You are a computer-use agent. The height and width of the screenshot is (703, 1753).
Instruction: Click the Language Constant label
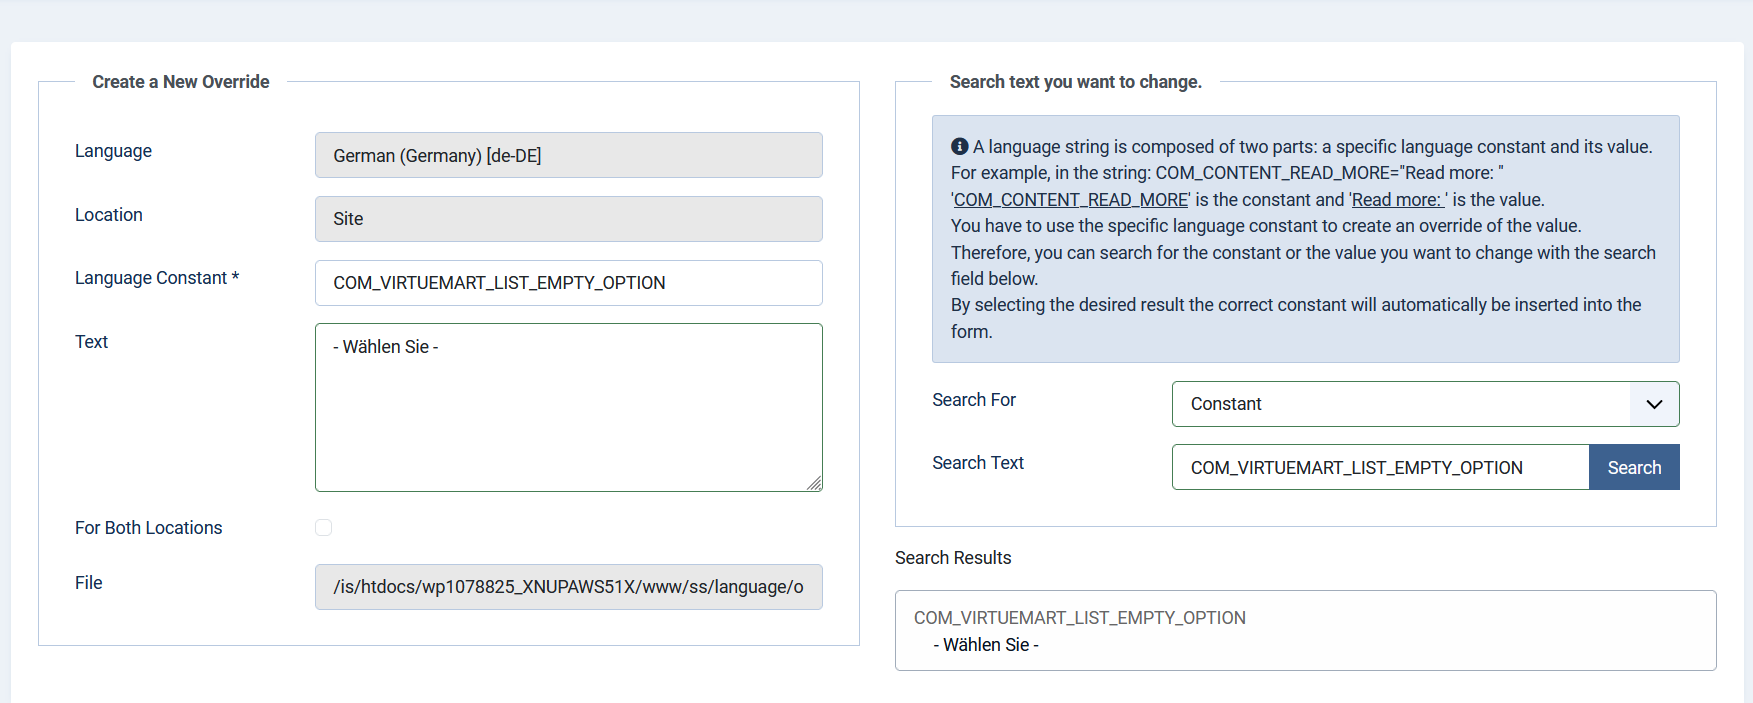[x=156, y=278]
